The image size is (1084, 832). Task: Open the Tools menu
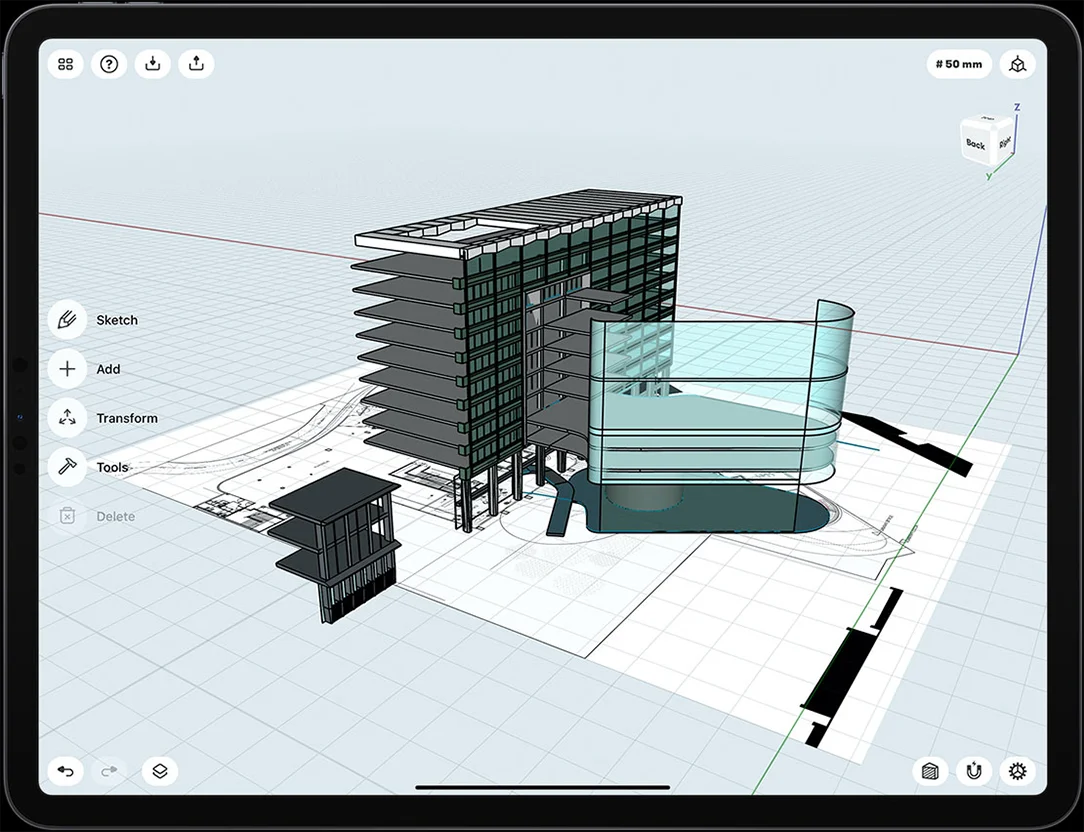(x=67, y=467)
